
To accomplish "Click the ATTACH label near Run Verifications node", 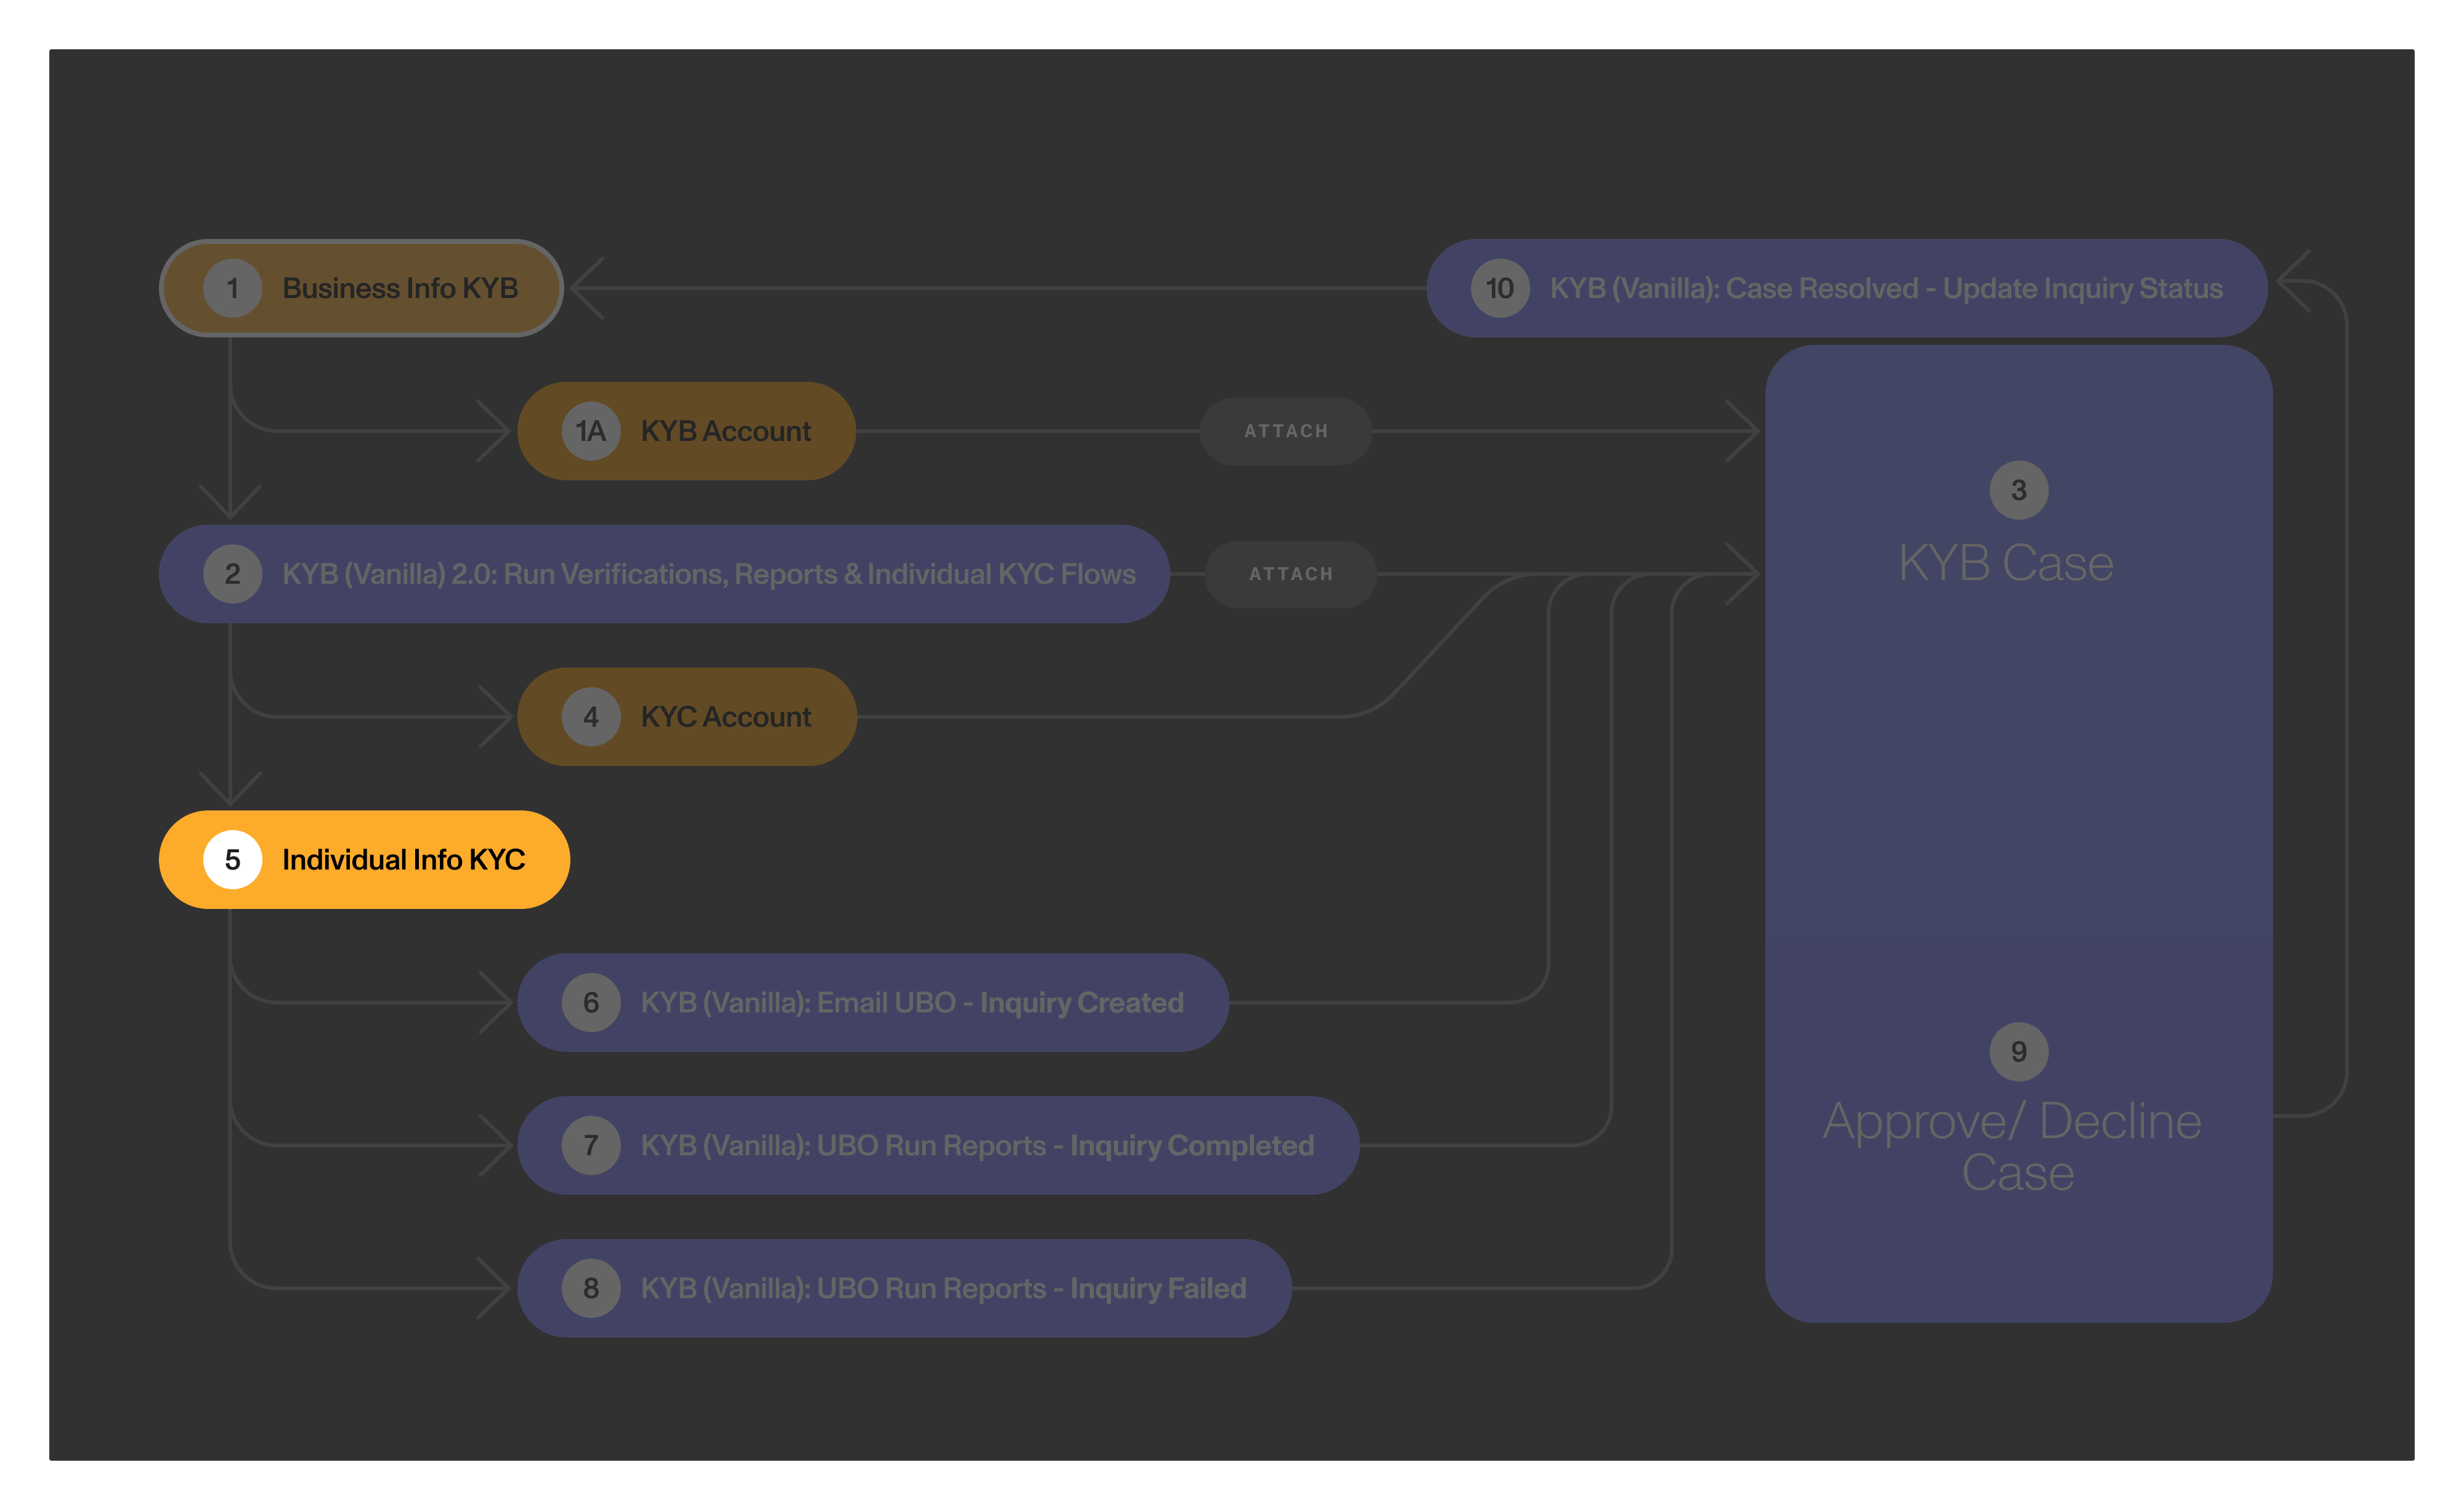I will (1291, 573).
